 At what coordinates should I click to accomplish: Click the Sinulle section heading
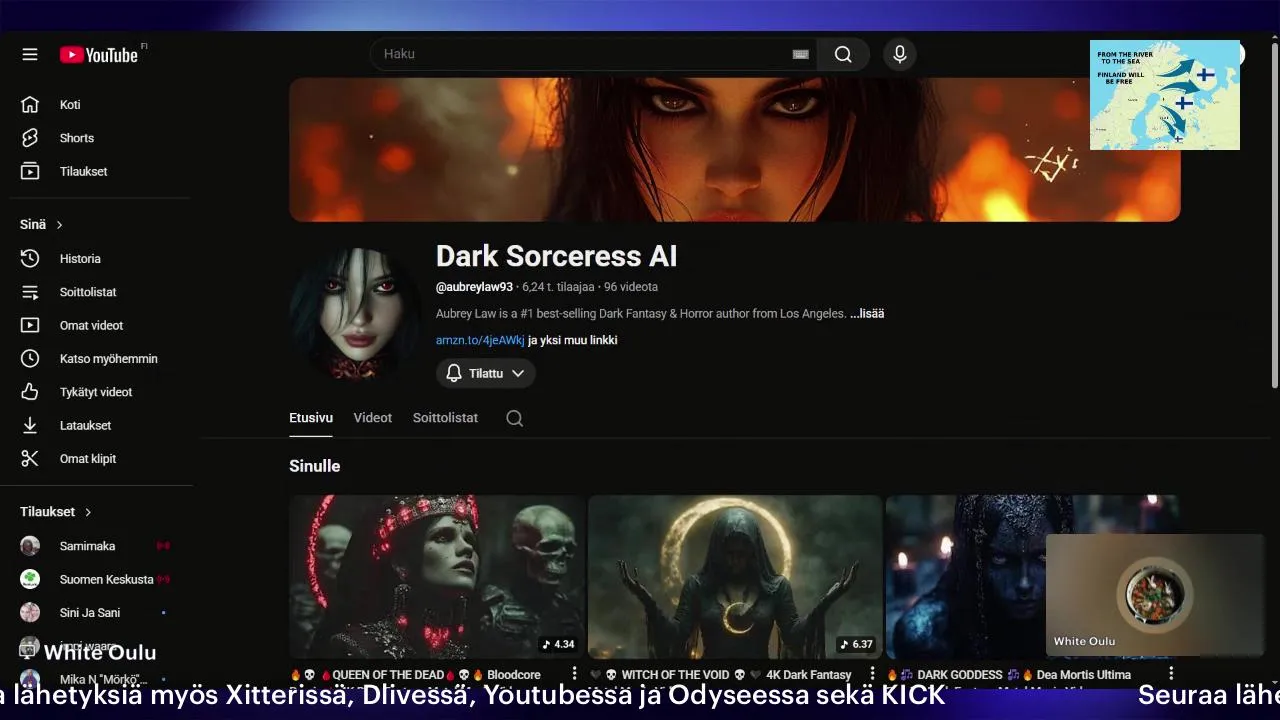coord(314,466)
